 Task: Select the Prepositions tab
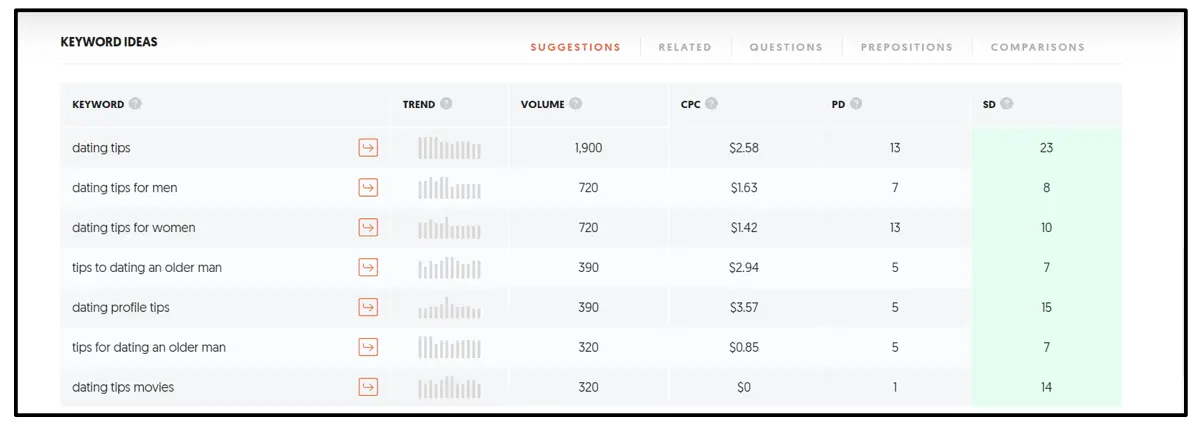[x=907, y=47]
